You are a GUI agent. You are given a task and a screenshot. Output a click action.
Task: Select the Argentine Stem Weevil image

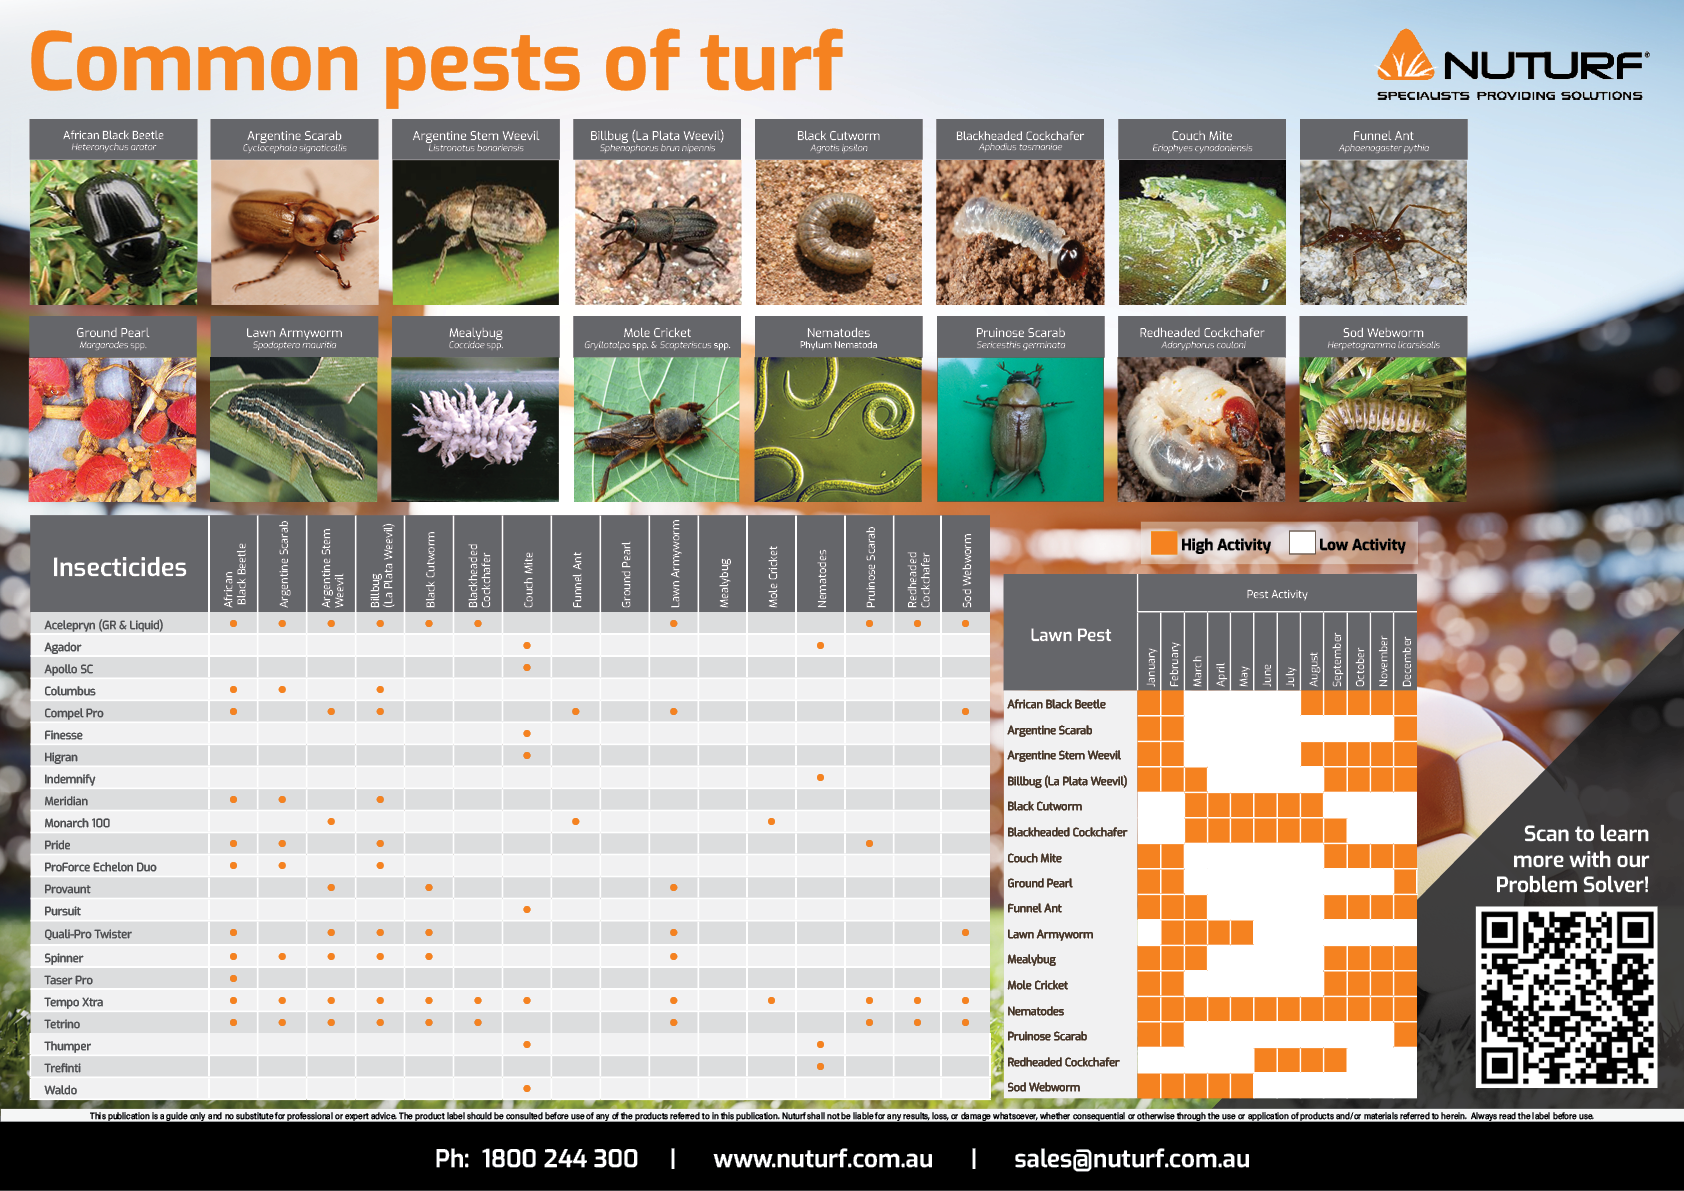coord(476,232)
